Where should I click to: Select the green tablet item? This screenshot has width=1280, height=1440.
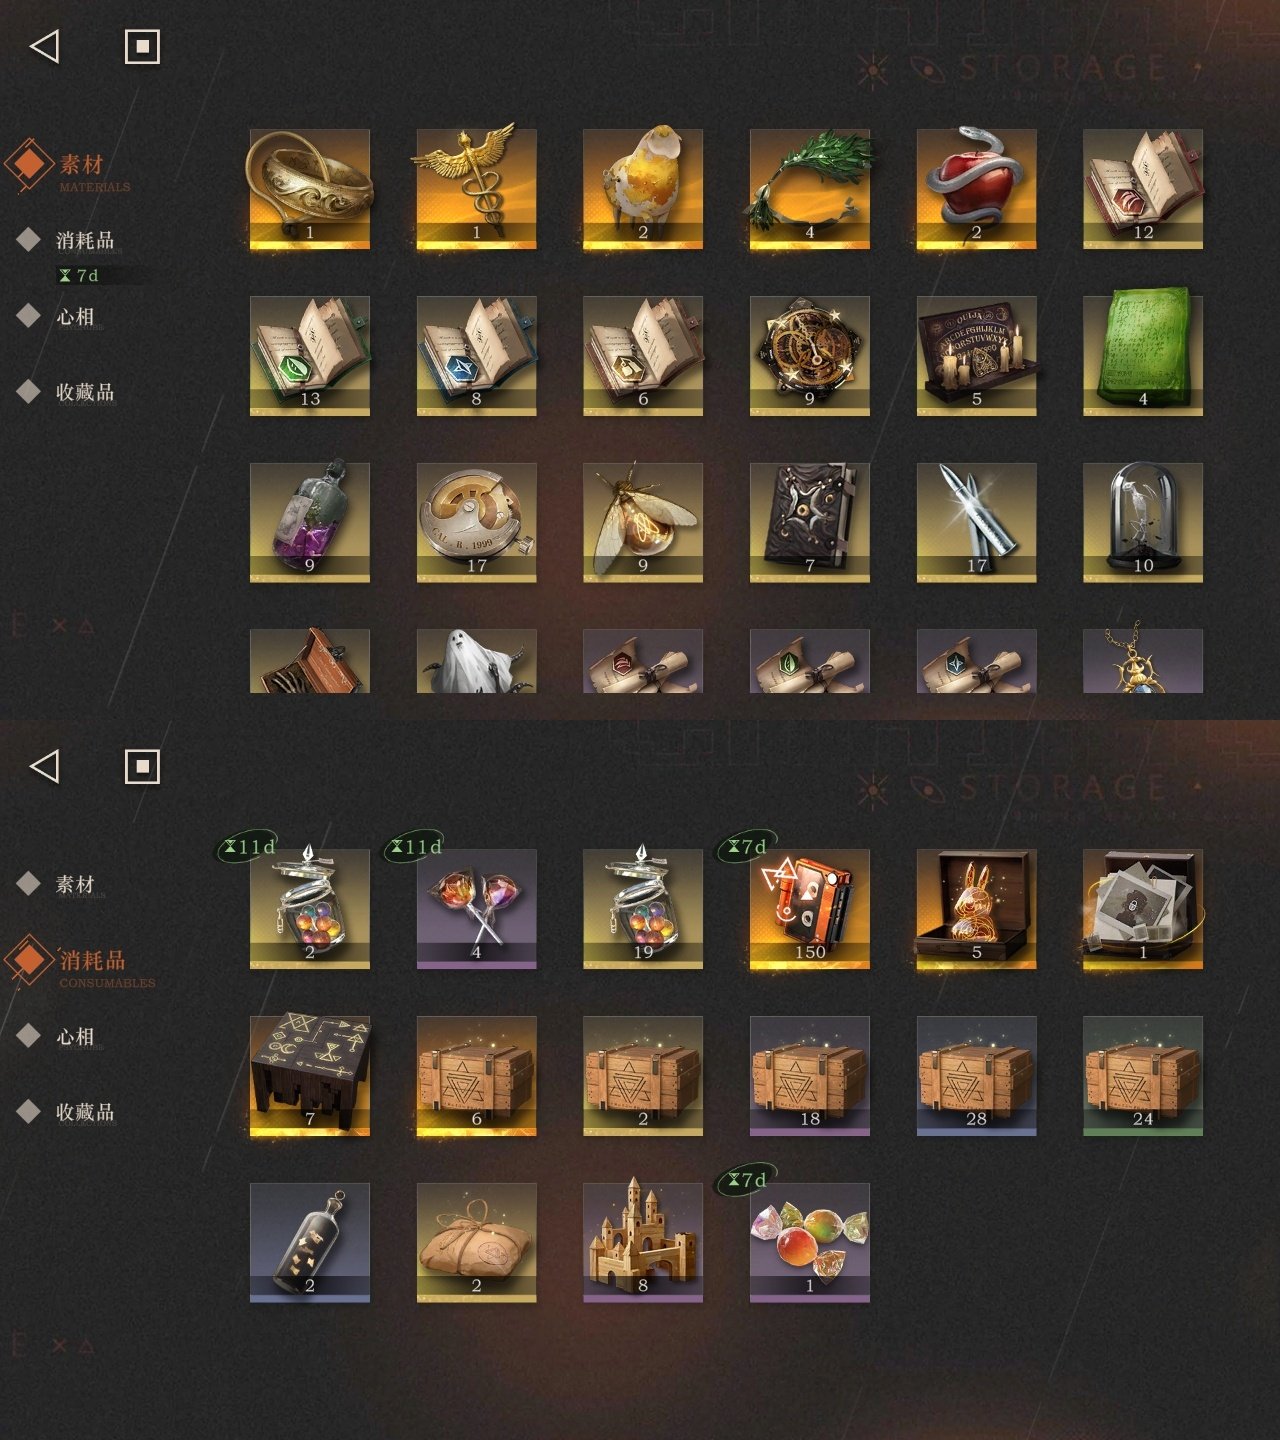1143,356
